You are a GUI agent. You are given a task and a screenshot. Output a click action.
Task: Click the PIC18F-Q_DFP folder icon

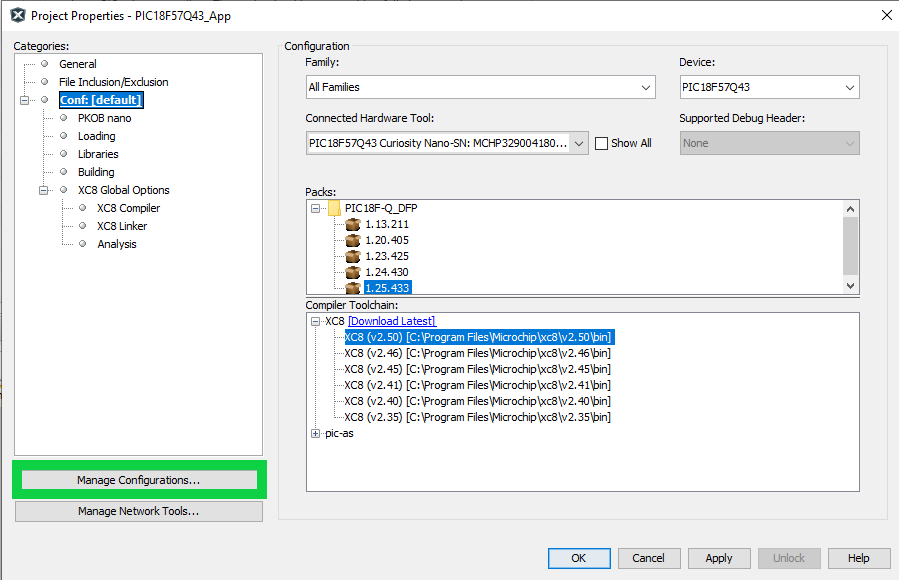point(335,208)
